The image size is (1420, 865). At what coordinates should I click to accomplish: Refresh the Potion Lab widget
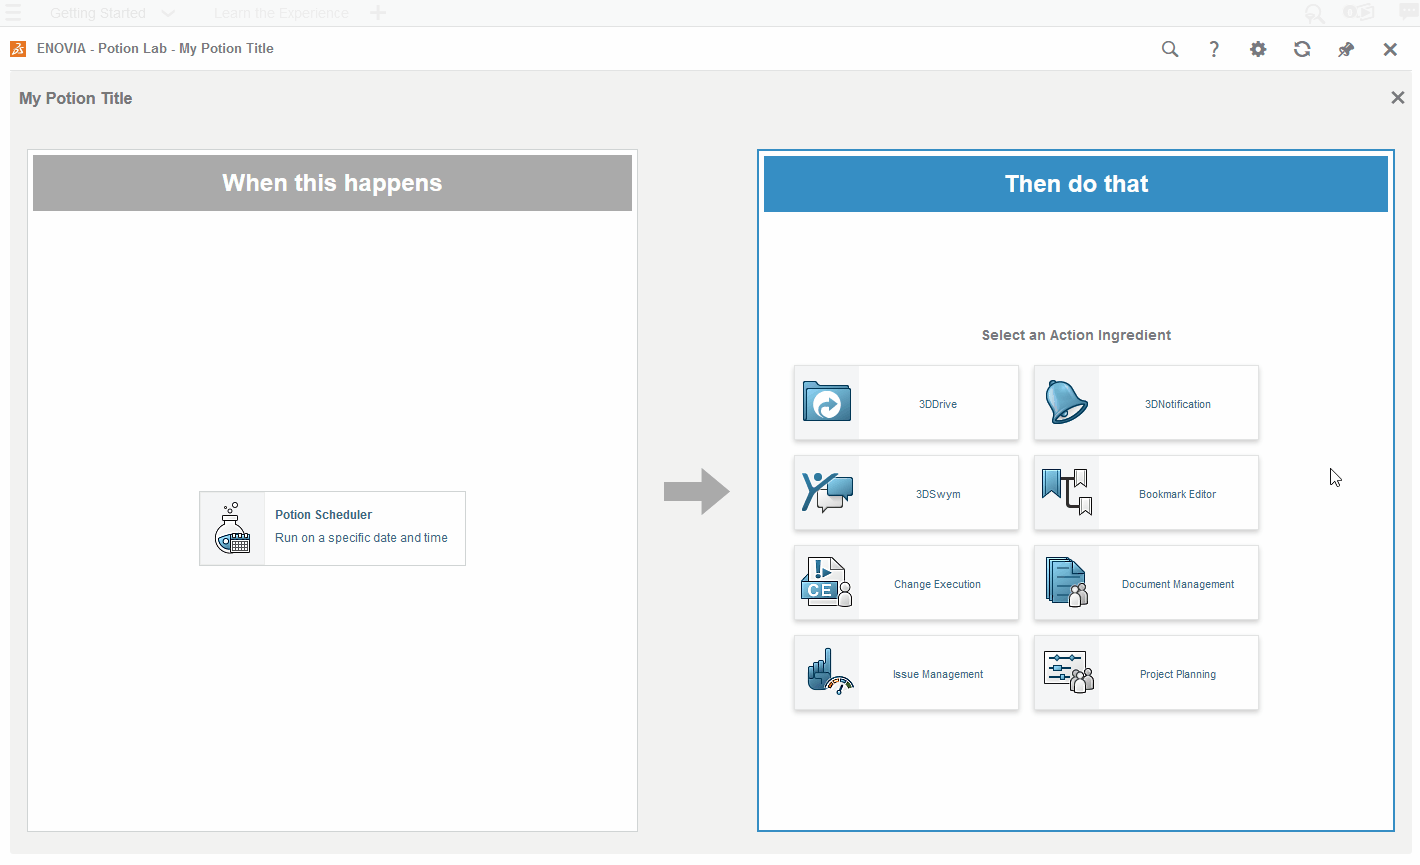[x=1302, y=49]
